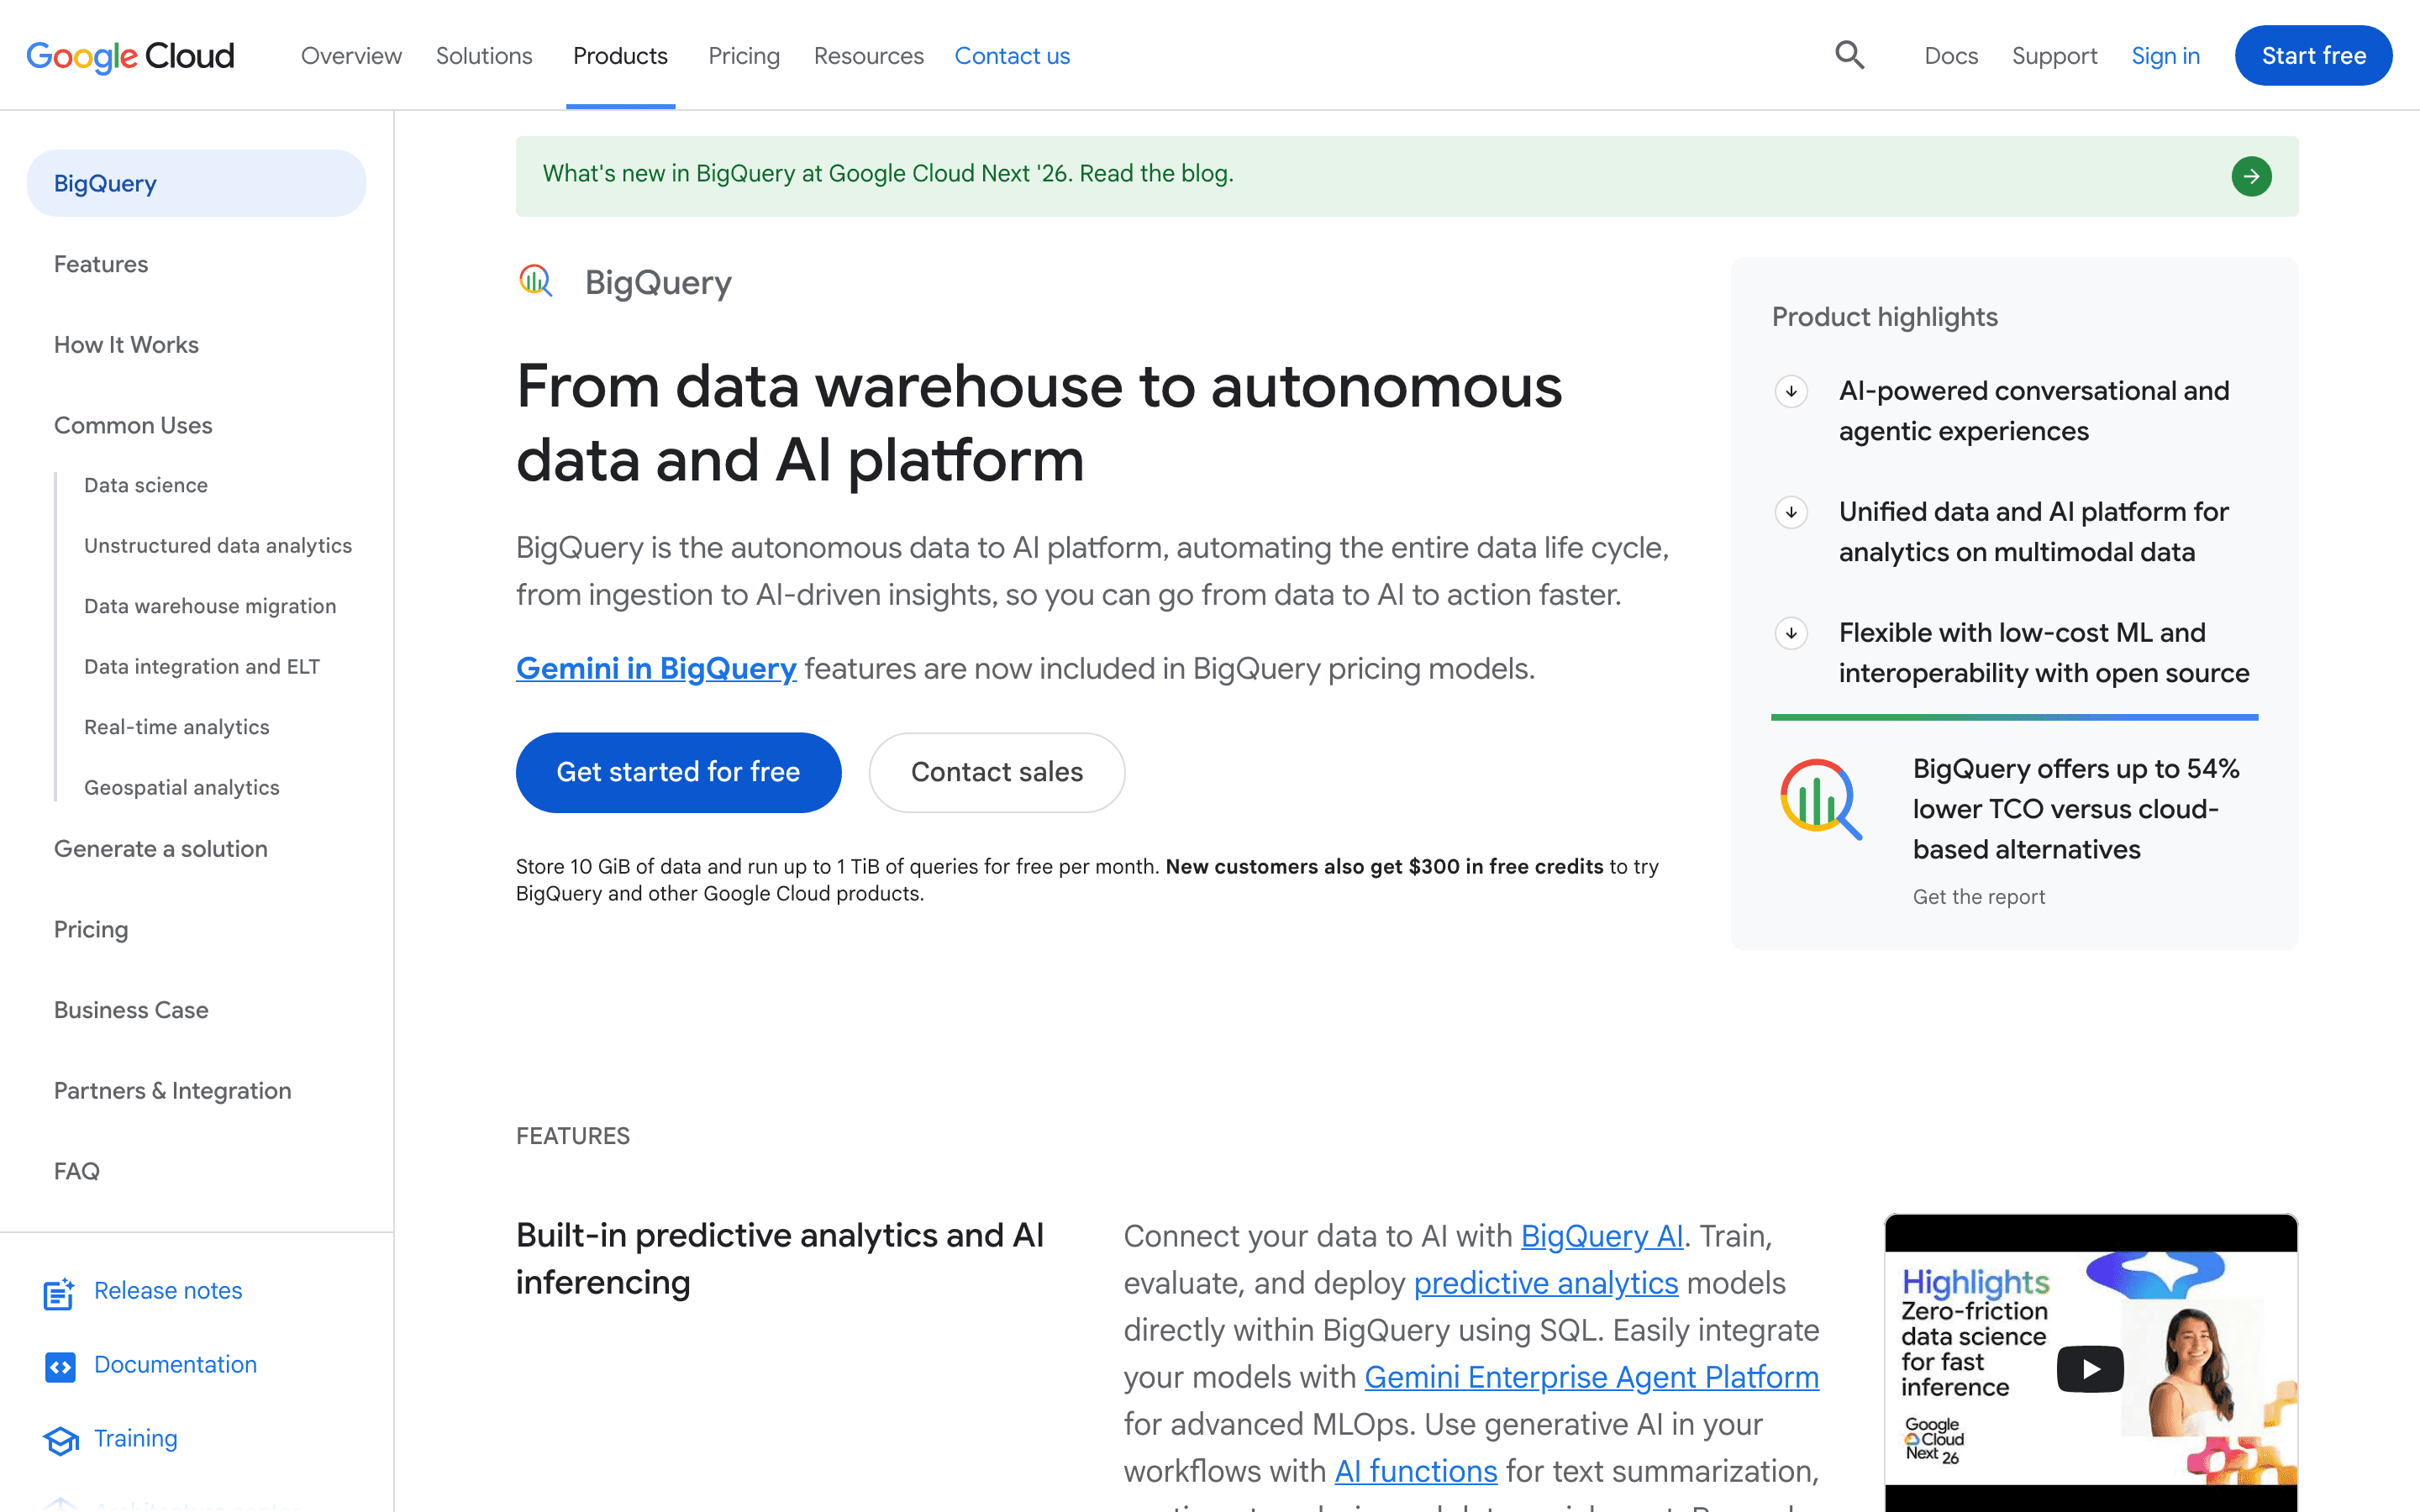Click the Google Cloud logo
Screen dimensions: 2420x1512
tap(130, 56)
